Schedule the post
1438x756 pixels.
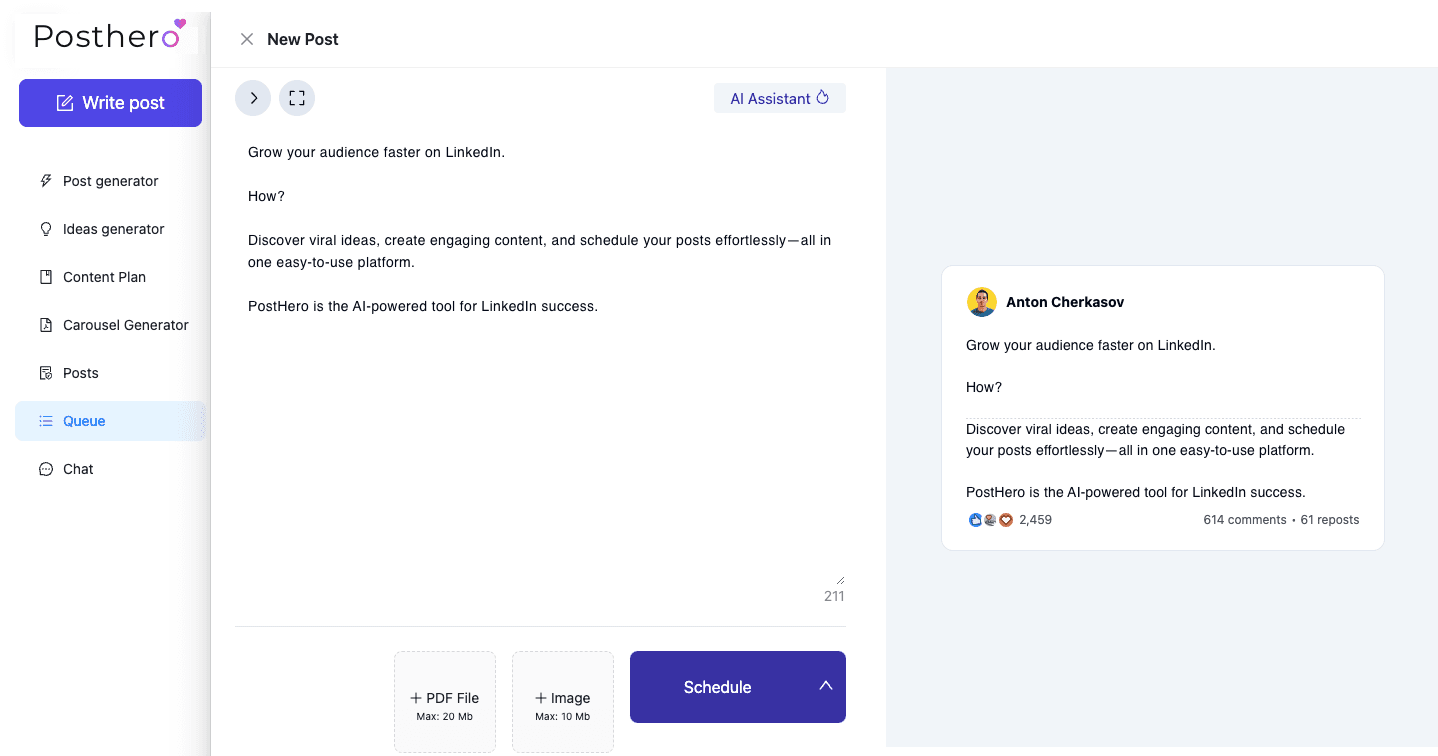pyautogui.click(x=717, y=687)
